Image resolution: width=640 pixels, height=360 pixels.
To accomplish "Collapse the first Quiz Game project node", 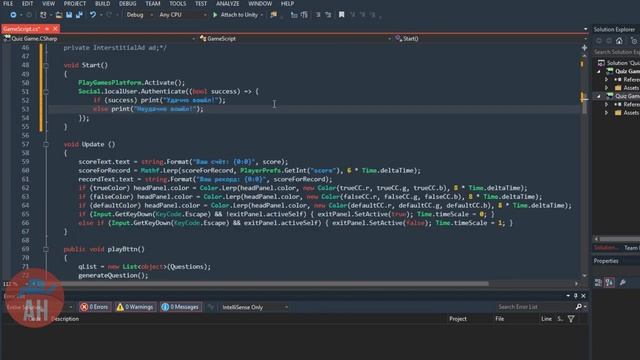I will 599,71.
